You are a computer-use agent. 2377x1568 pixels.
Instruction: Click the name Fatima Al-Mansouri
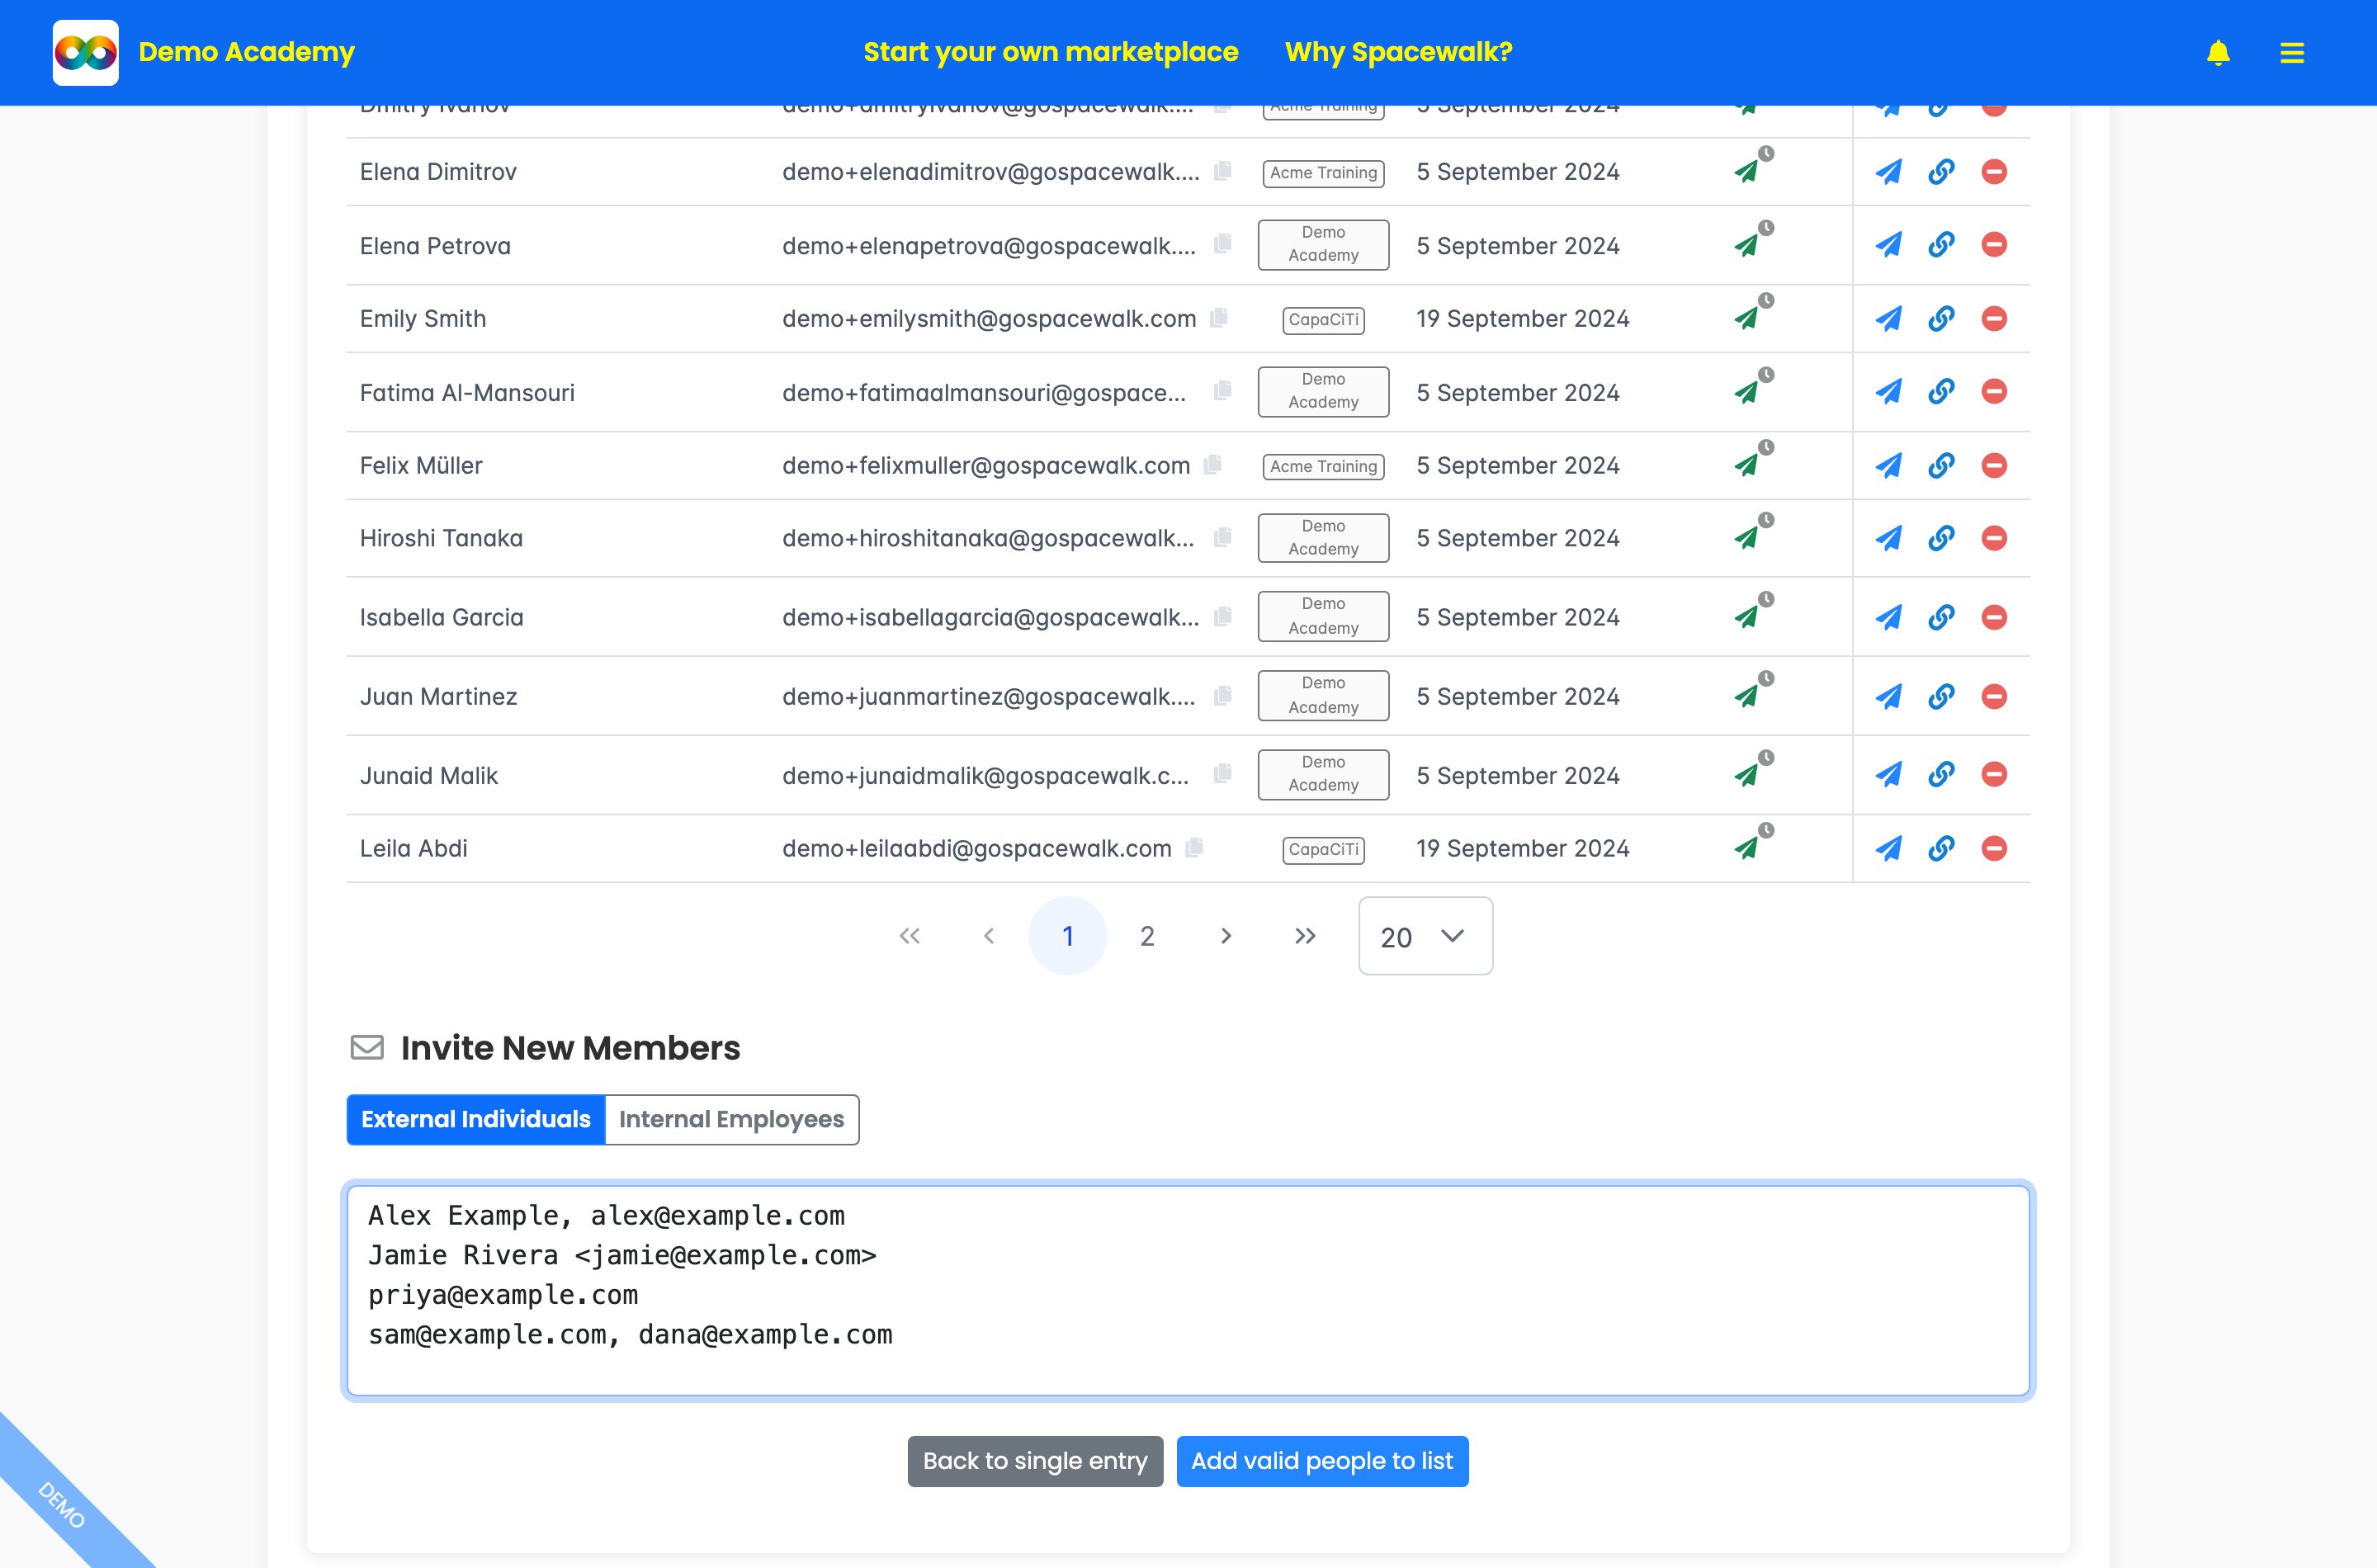pos(468,393)
